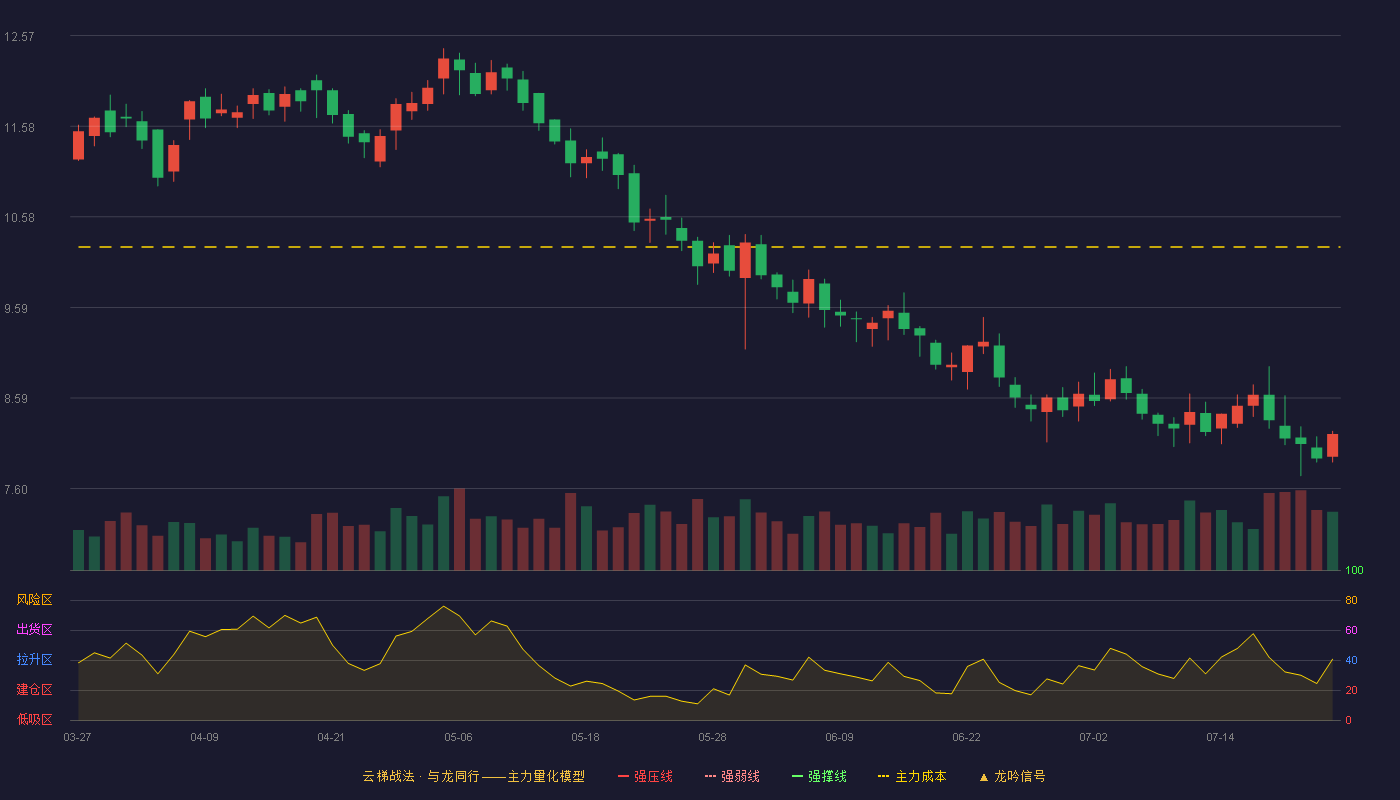Viewport: 1400px width, 800px height.
Task: Toggle the yellow dashed 主力成本 legend marker
Action: [883, 776]
